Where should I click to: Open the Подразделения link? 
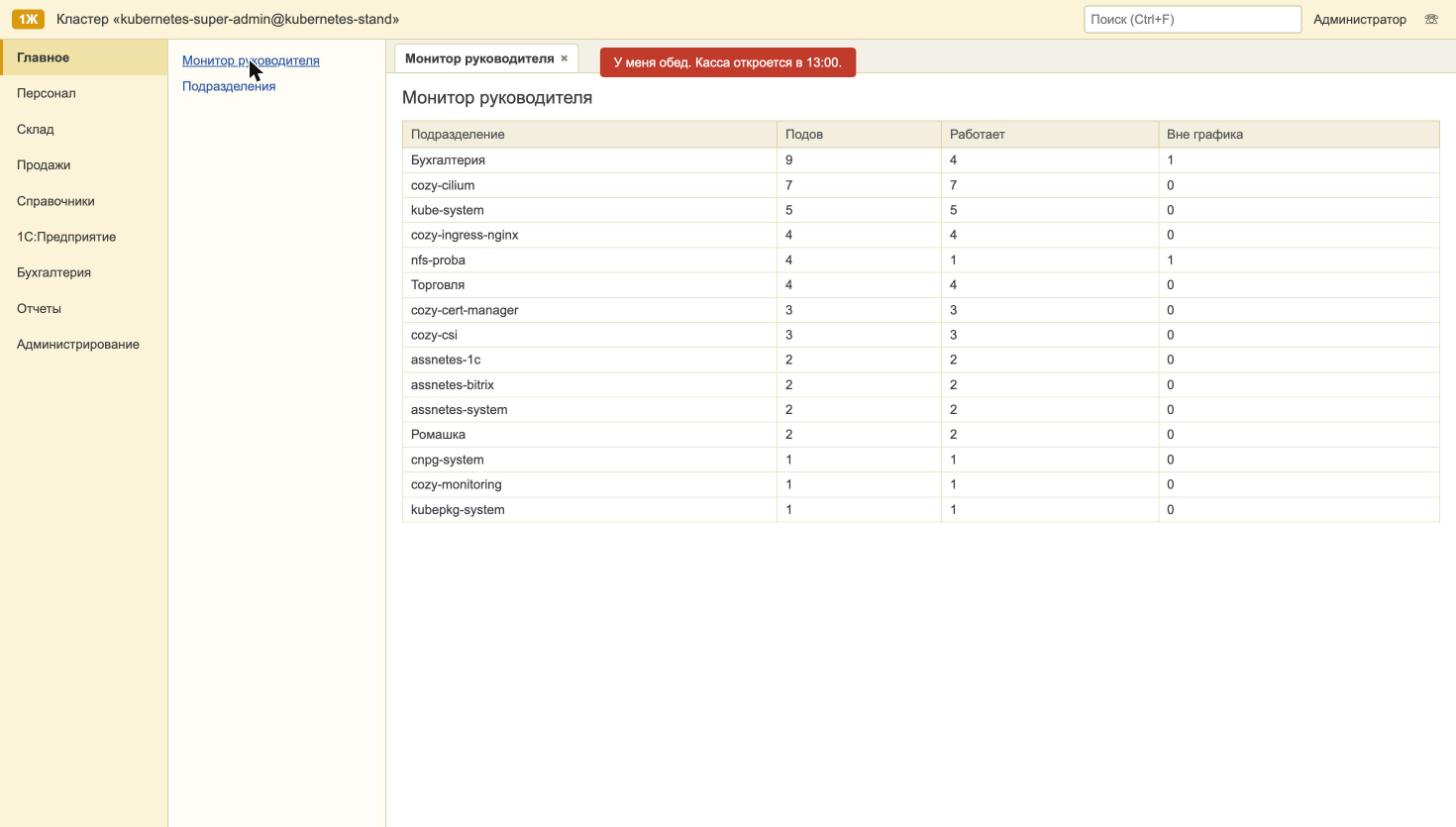(229, 86)
